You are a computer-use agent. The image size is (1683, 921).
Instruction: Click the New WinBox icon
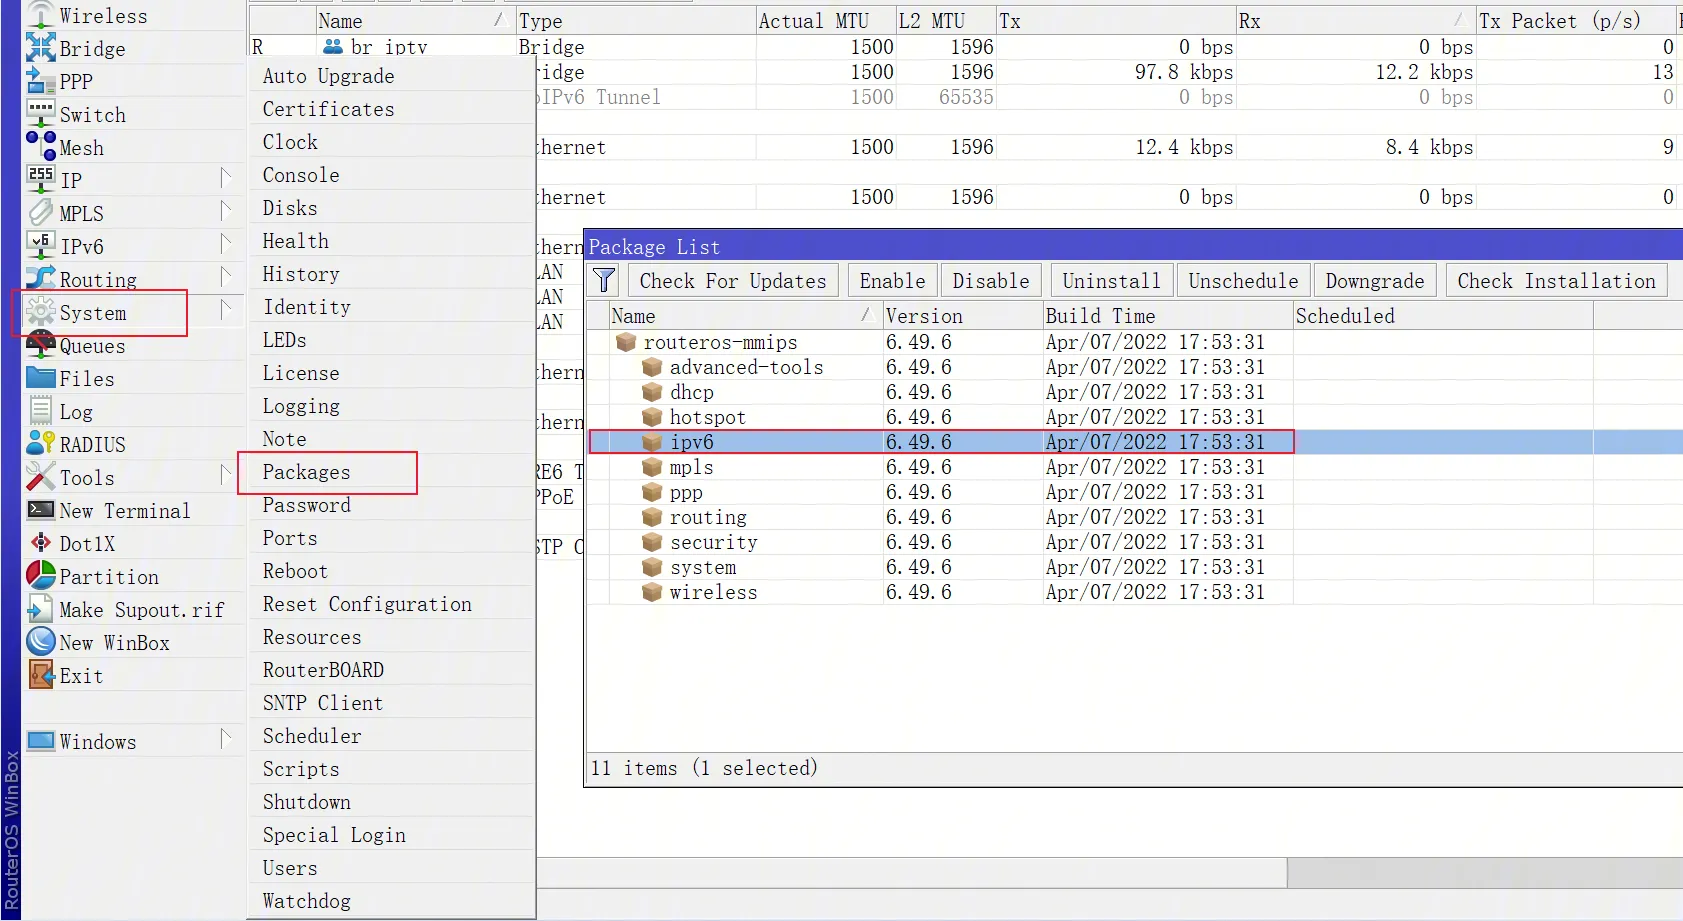click(x=41, y=642)
